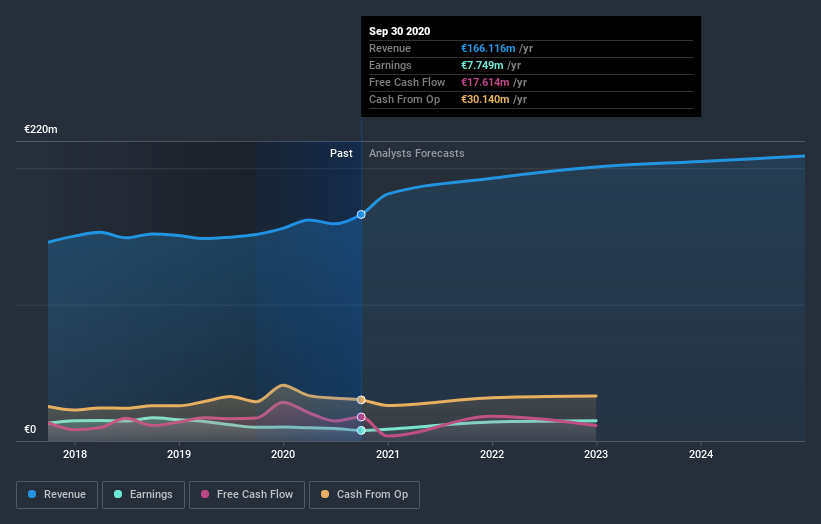Select the 2021 x-axis label
821x524 pixels.
pos(387,454)
